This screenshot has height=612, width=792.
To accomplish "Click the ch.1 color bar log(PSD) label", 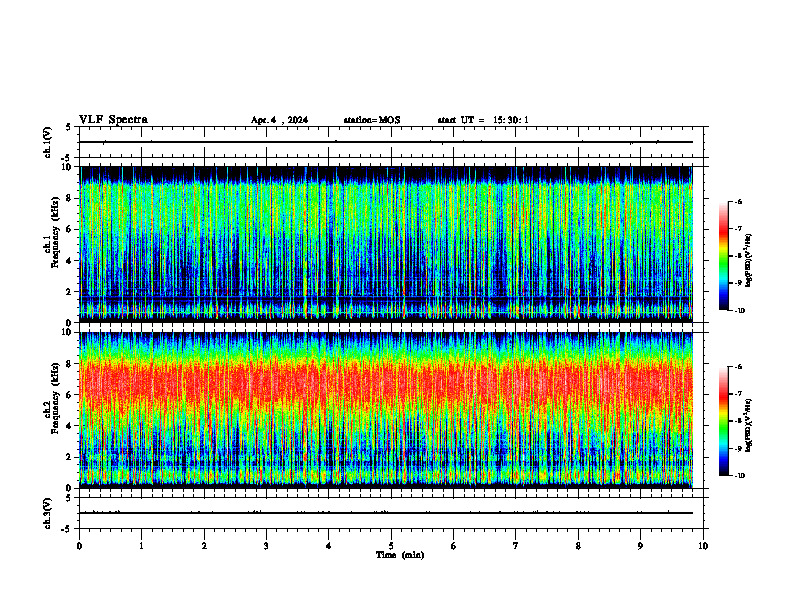I will [749, 261].
